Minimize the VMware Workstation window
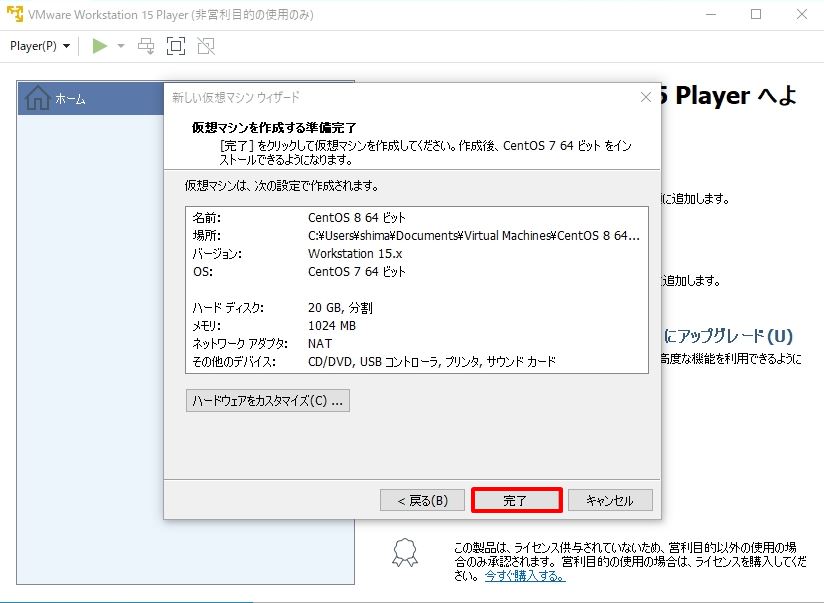824x603 pixels. click(711, 14)
